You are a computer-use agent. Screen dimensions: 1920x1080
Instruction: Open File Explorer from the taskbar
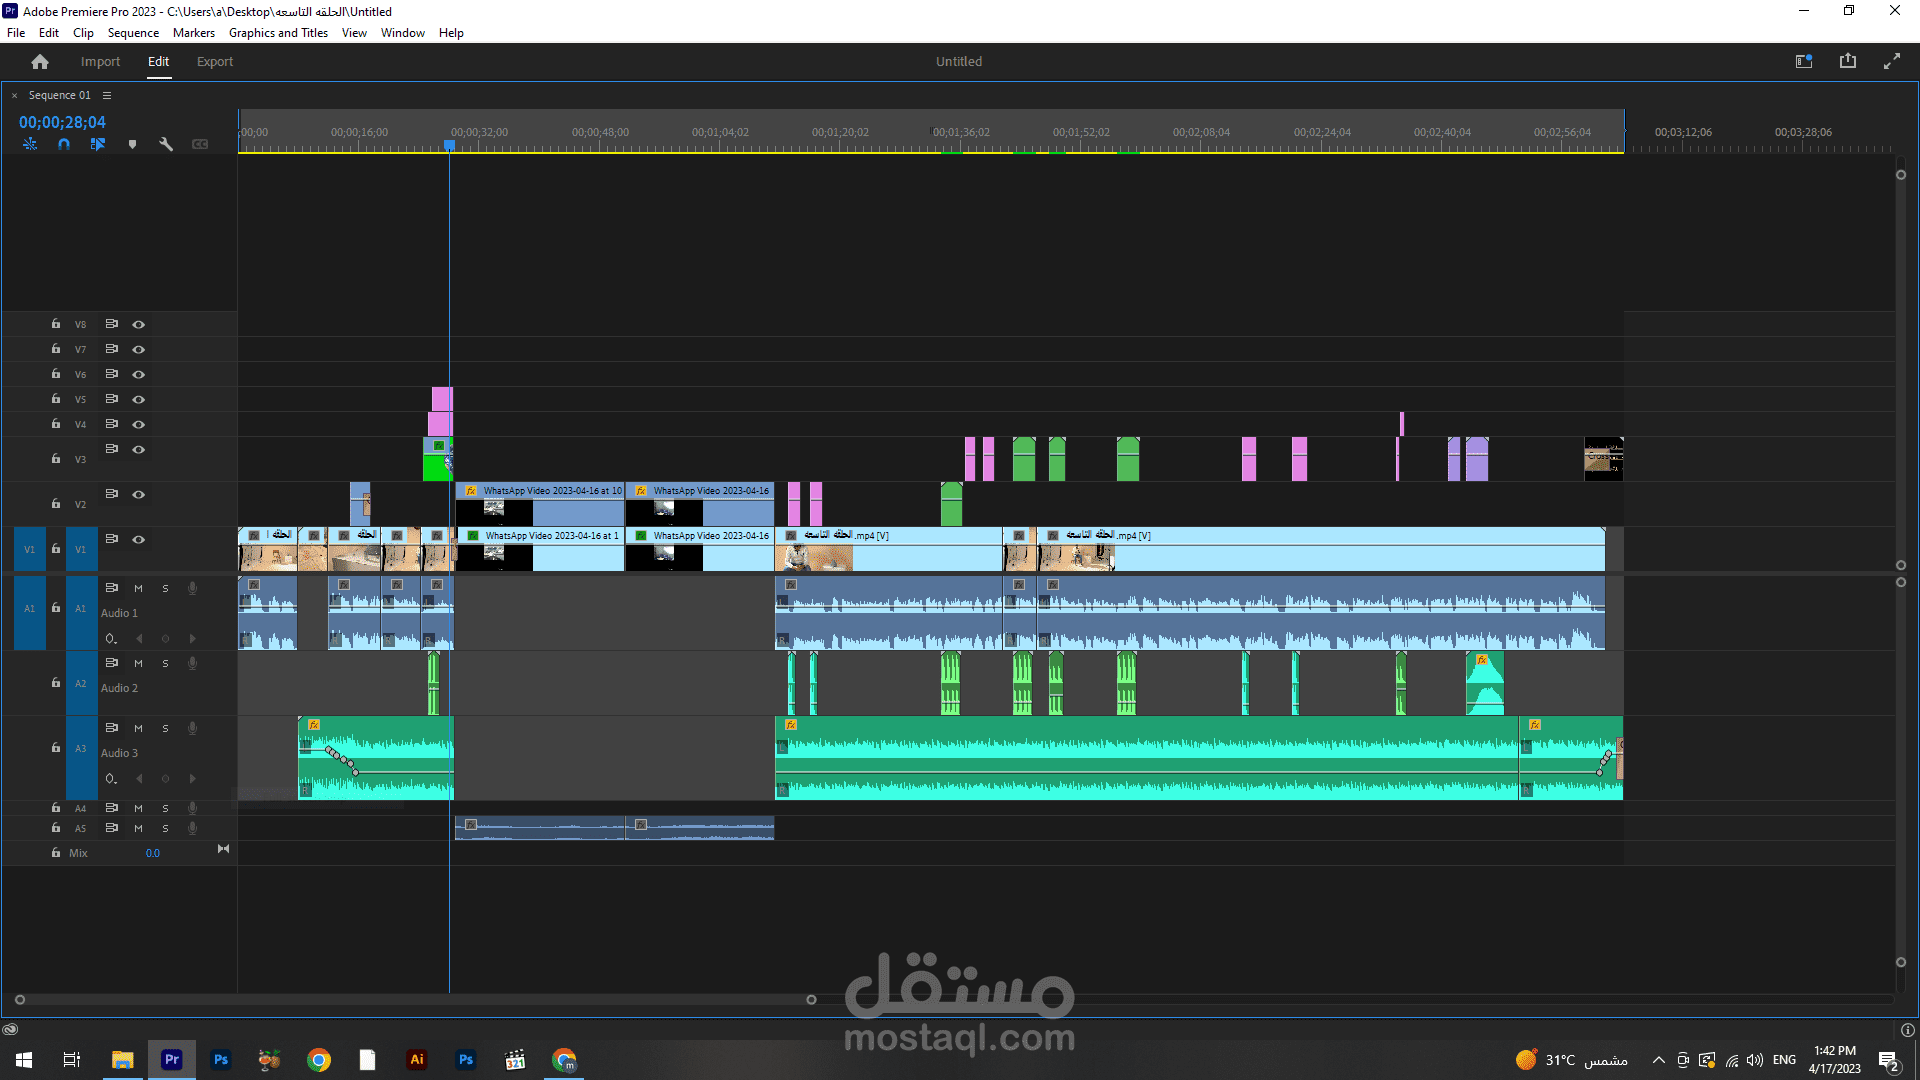tap(123, 1060)
